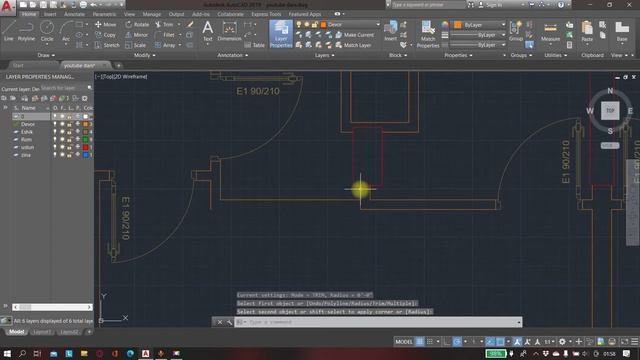Image resolution: width=640 pixels, height=360 pixels.
Task: Add a new drawing tab with plus
Action: click(118, 65)
